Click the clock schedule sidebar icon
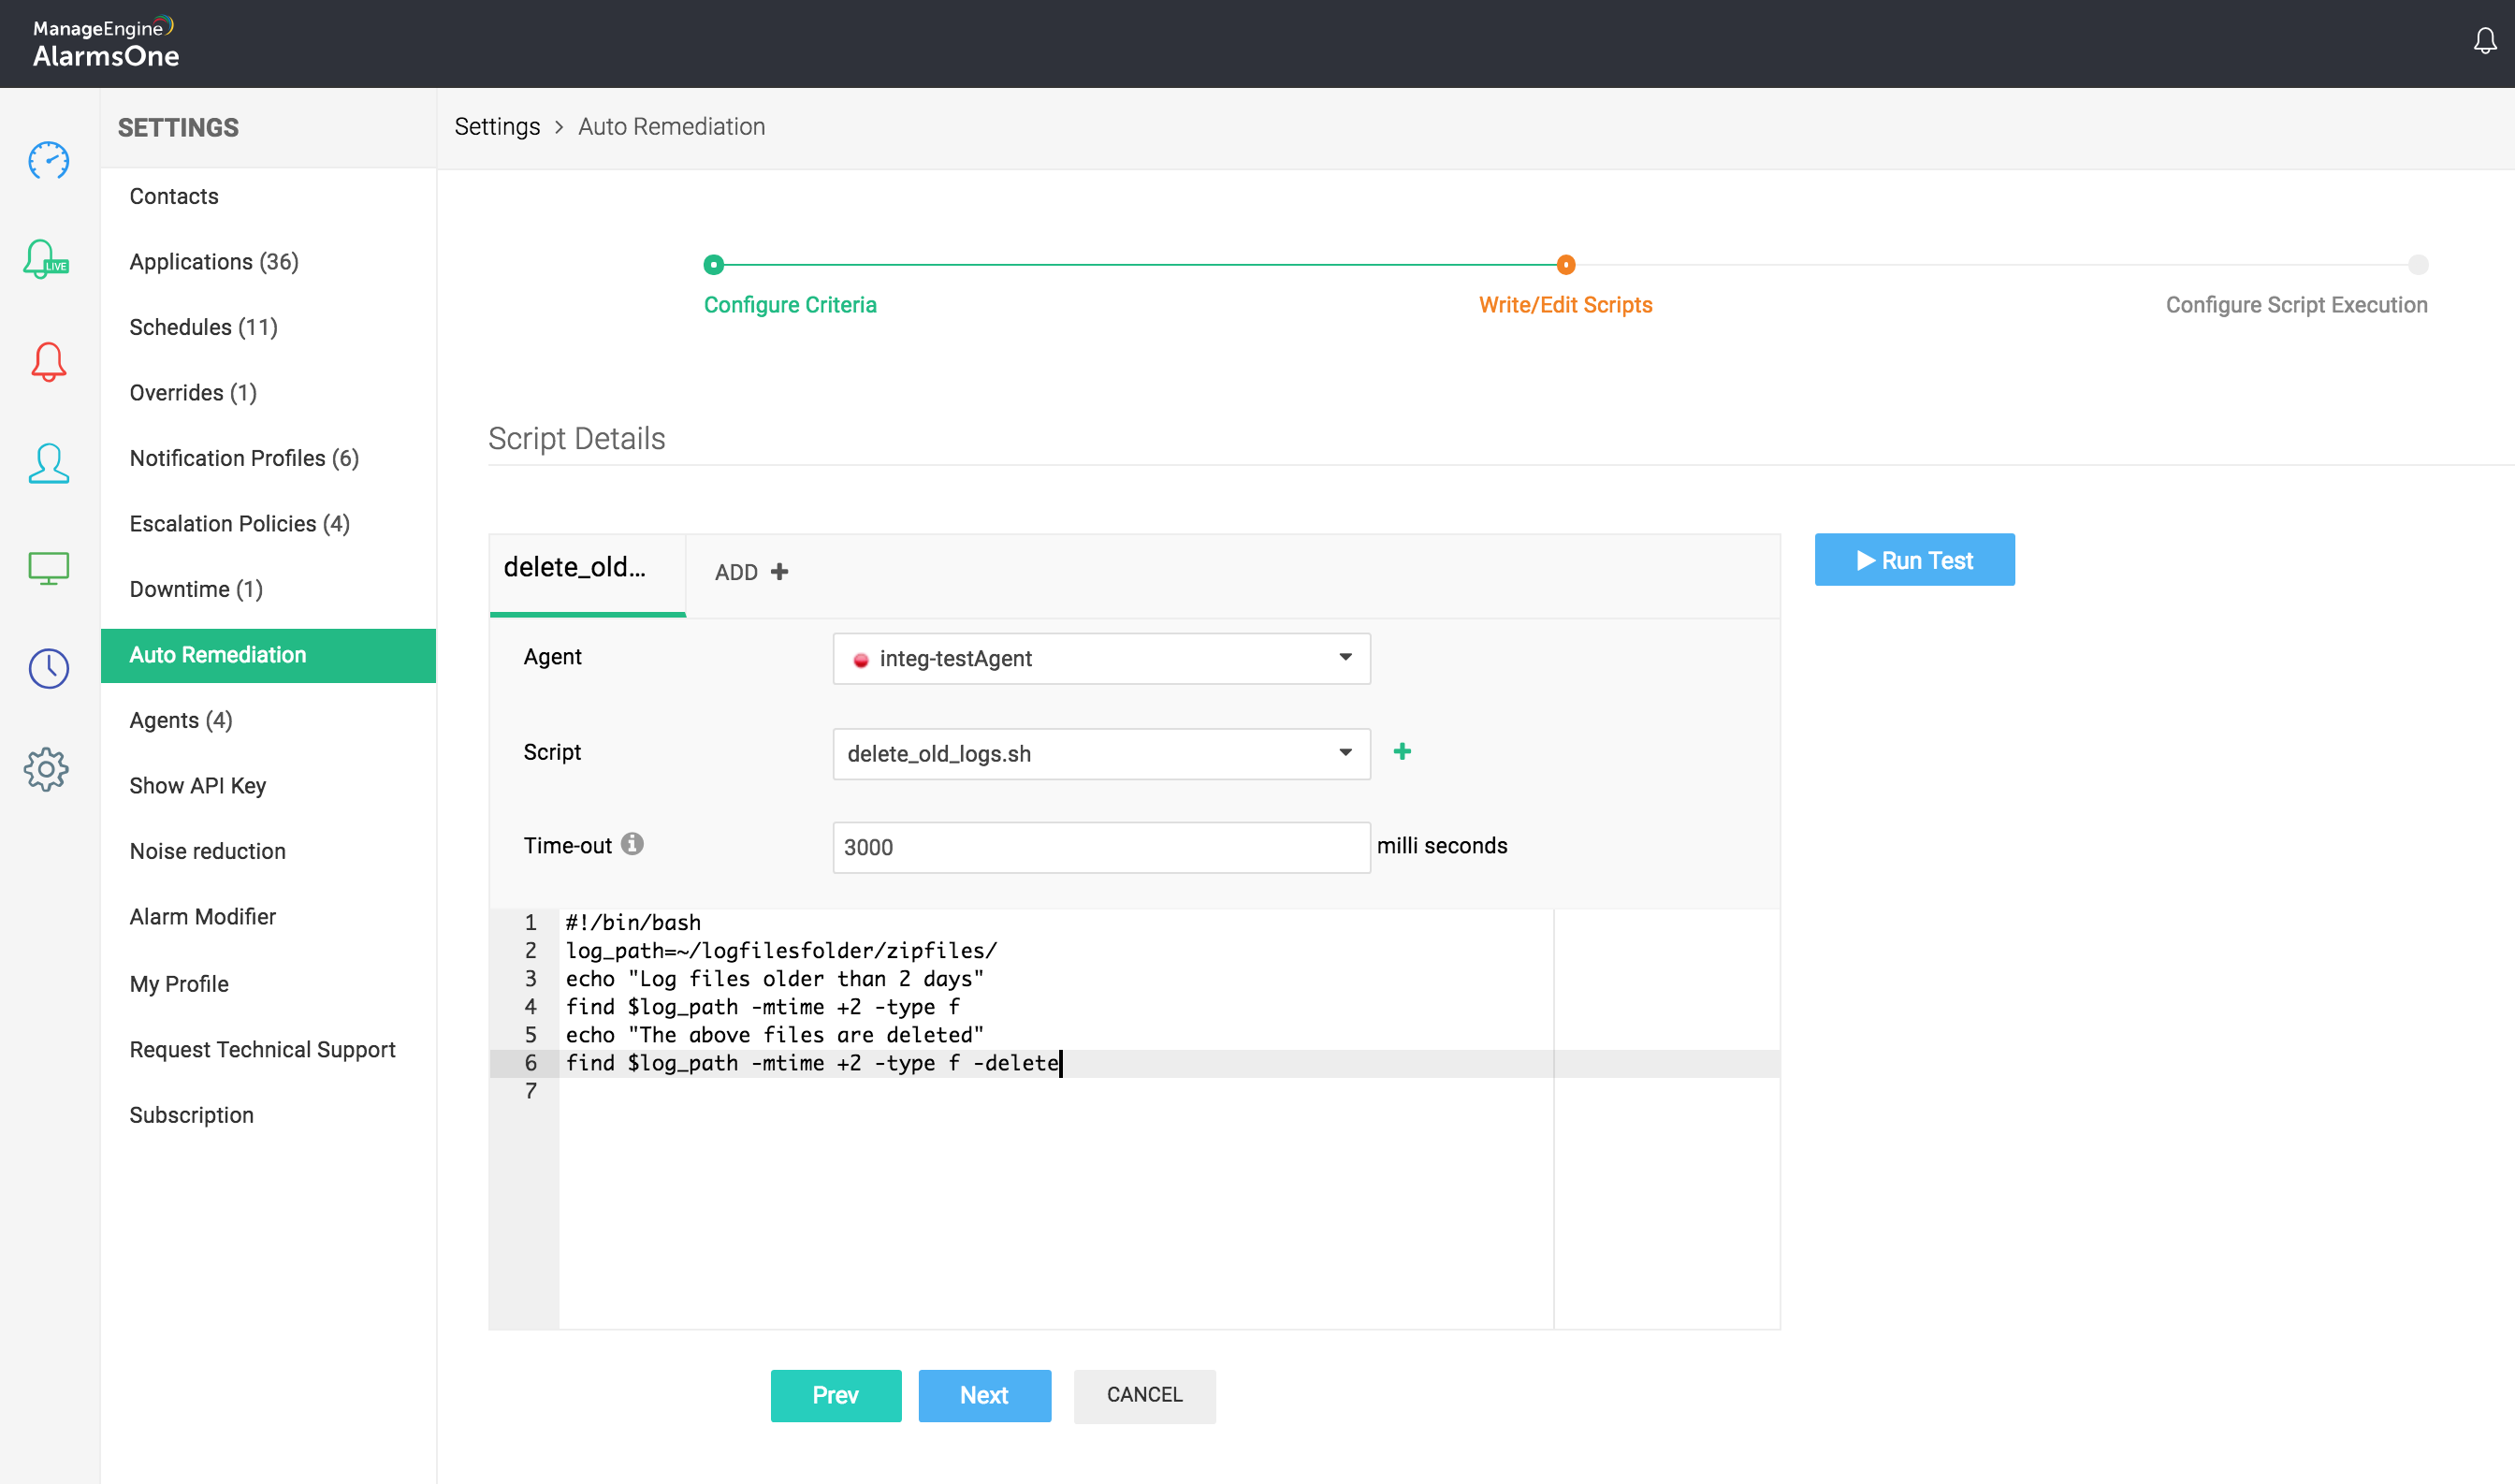Image resolution: width=2515 pixels, height=1484 pixels. 48,668
